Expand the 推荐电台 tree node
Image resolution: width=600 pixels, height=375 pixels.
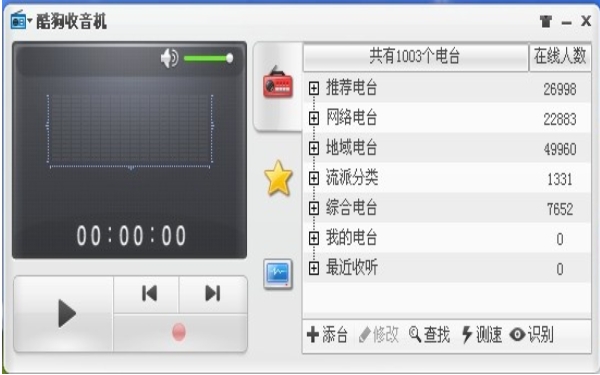pos(314,88)
